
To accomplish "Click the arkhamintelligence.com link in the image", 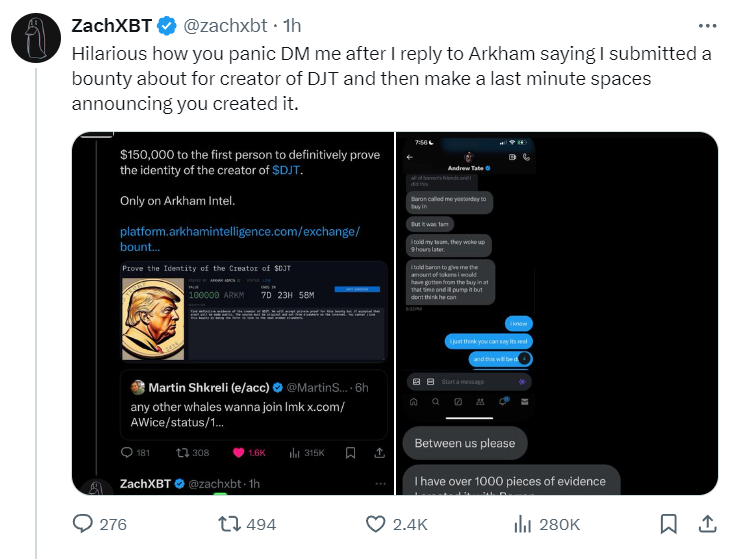I will [240, 239].
